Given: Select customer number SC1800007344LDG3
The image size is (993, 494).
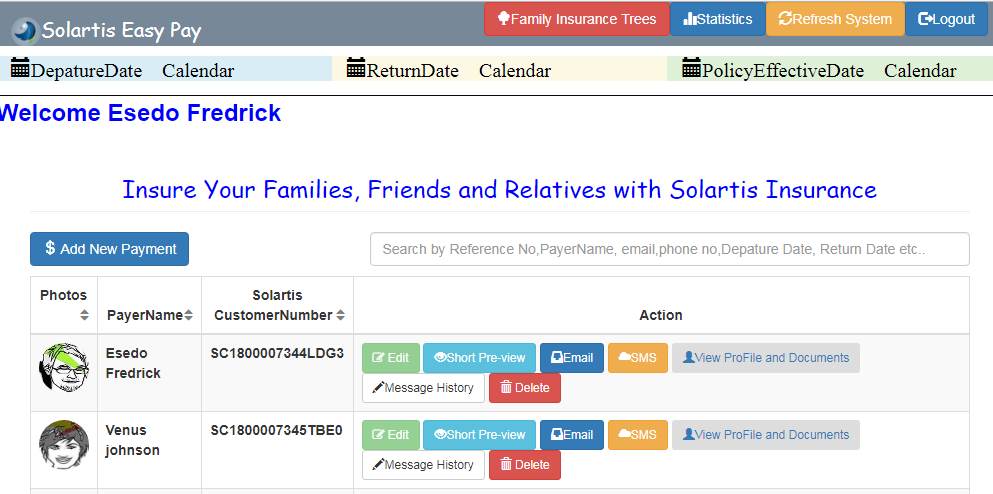Looking at the screenshot, I should coord(277,353).
